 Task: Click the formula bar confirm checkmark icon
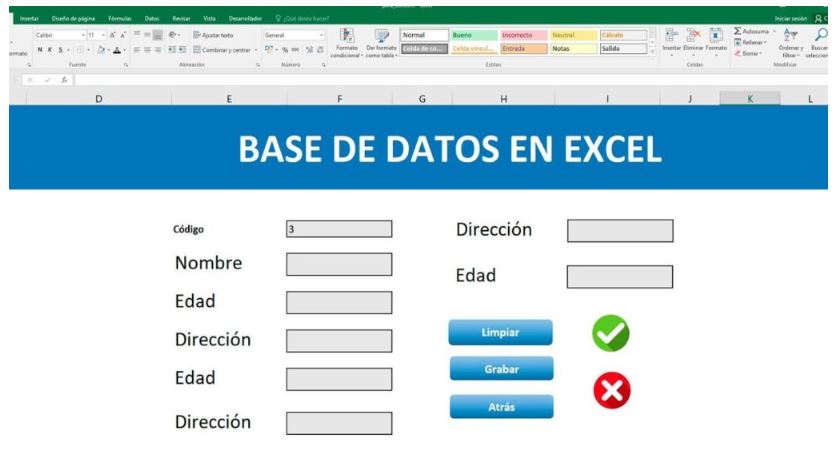tap(47, 80)
